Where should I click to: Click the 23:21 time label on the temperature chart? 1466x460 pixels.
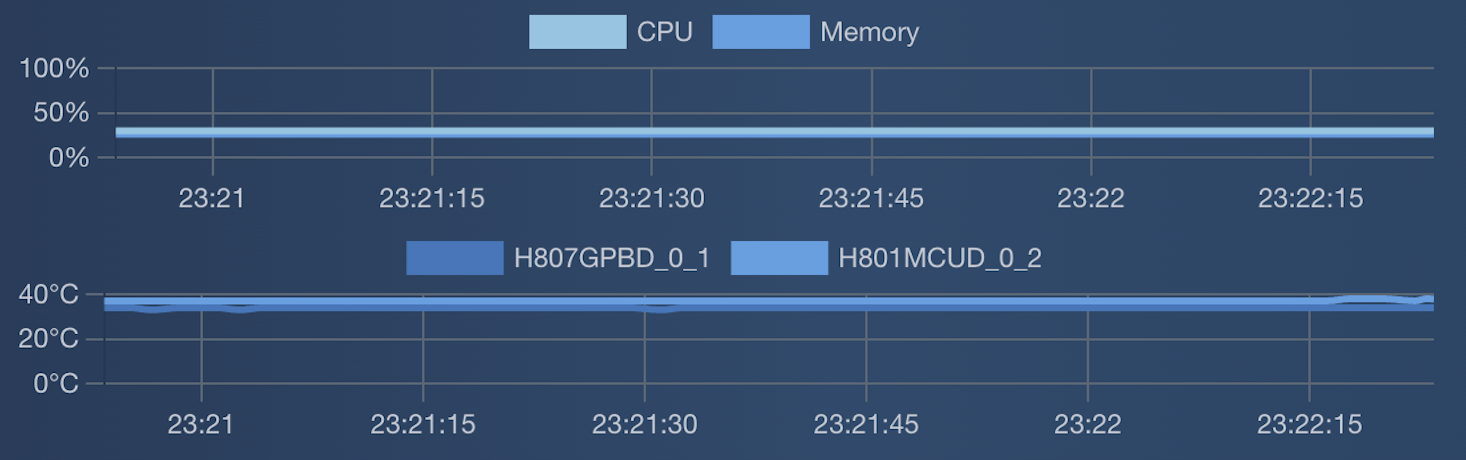[201, 424]
